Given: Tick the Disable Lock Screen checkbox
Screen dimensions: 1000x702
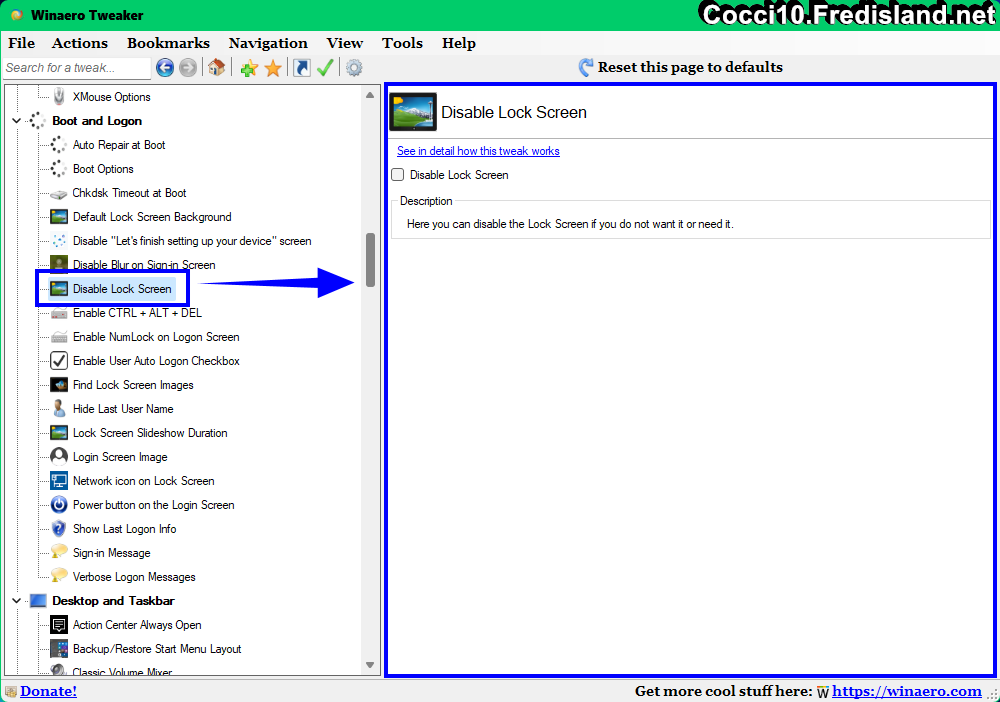Looking at the screenshot, I should coord(398,175).
